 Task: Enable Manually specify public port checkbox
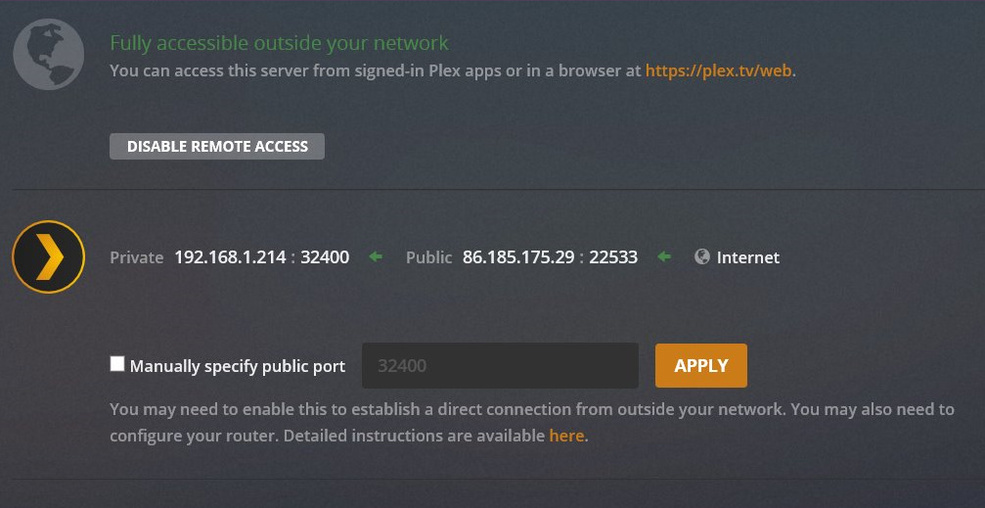(x=117, y=364)
